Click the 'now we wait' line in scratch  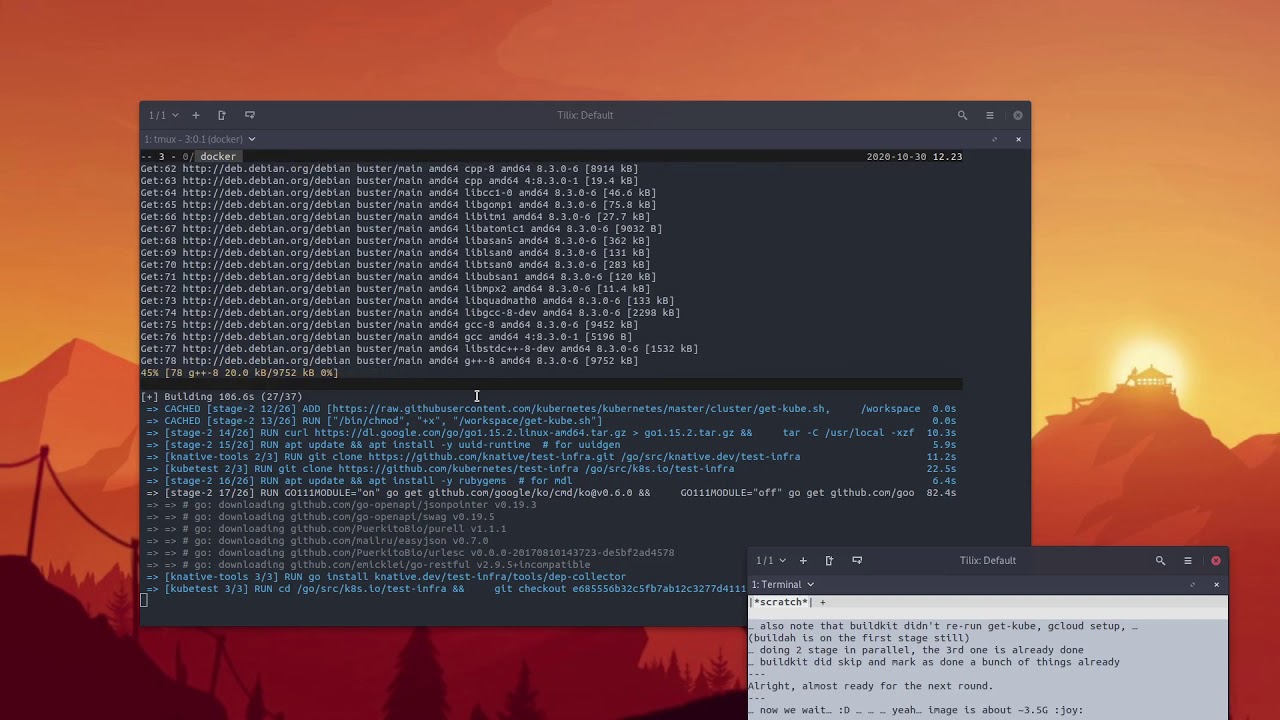click(915, 710)
